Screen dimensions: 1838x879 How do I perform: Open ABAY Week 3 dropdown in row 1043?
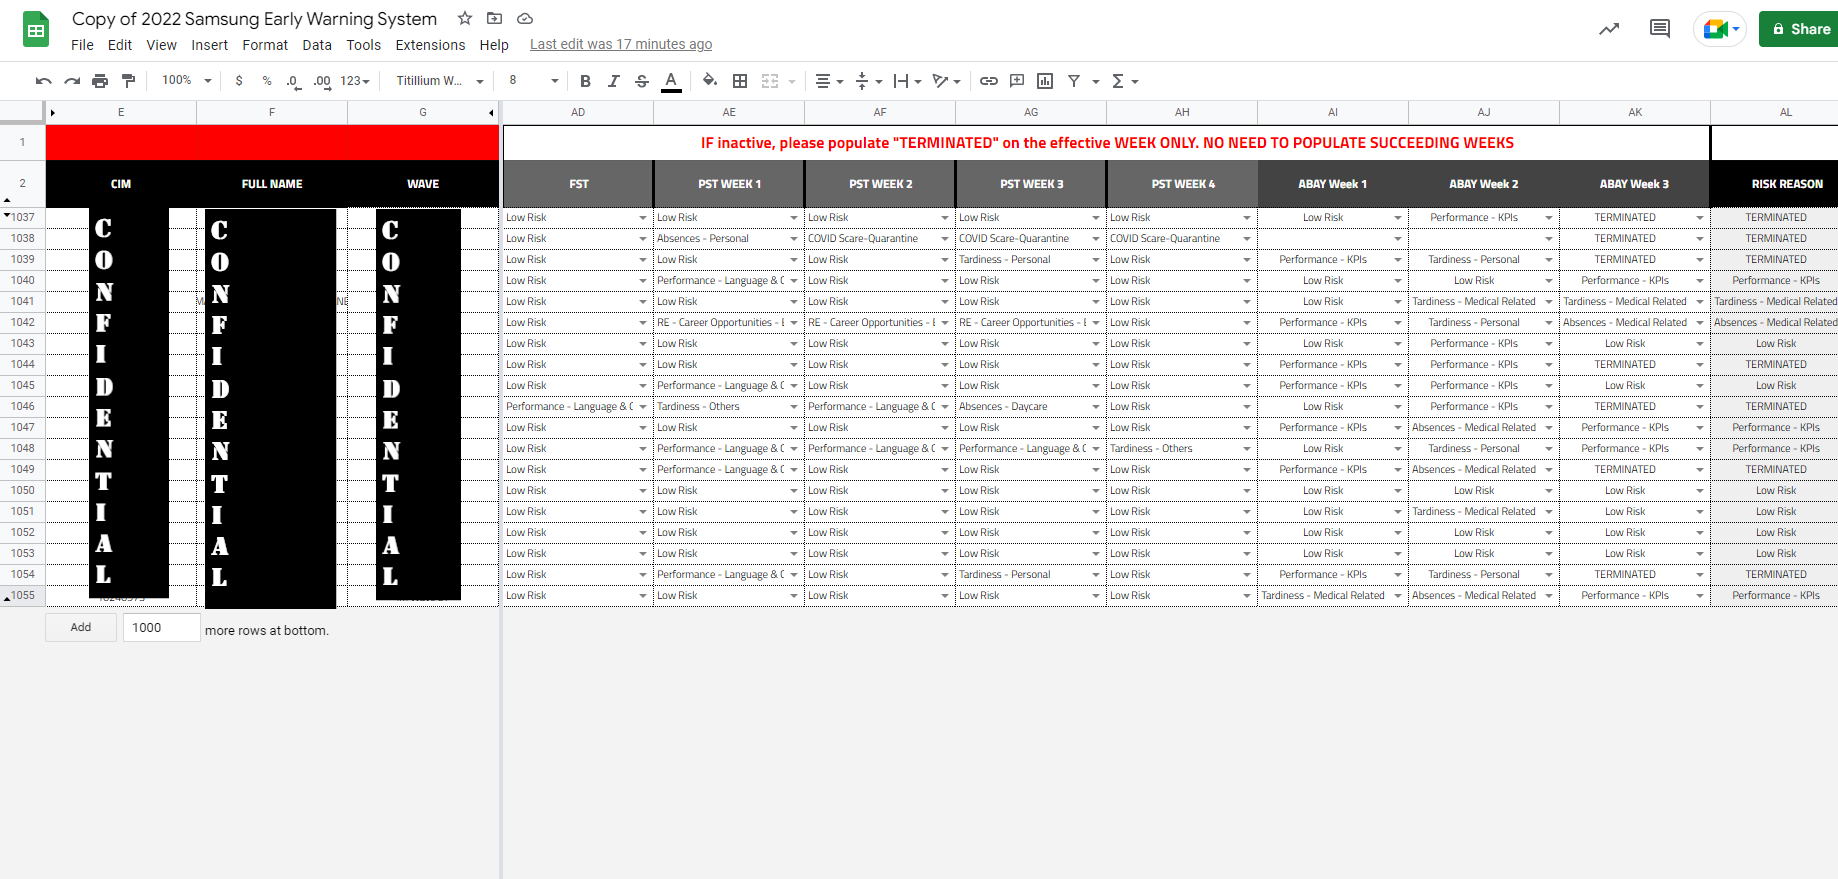pyautogui.click(x=1700, y=344)
